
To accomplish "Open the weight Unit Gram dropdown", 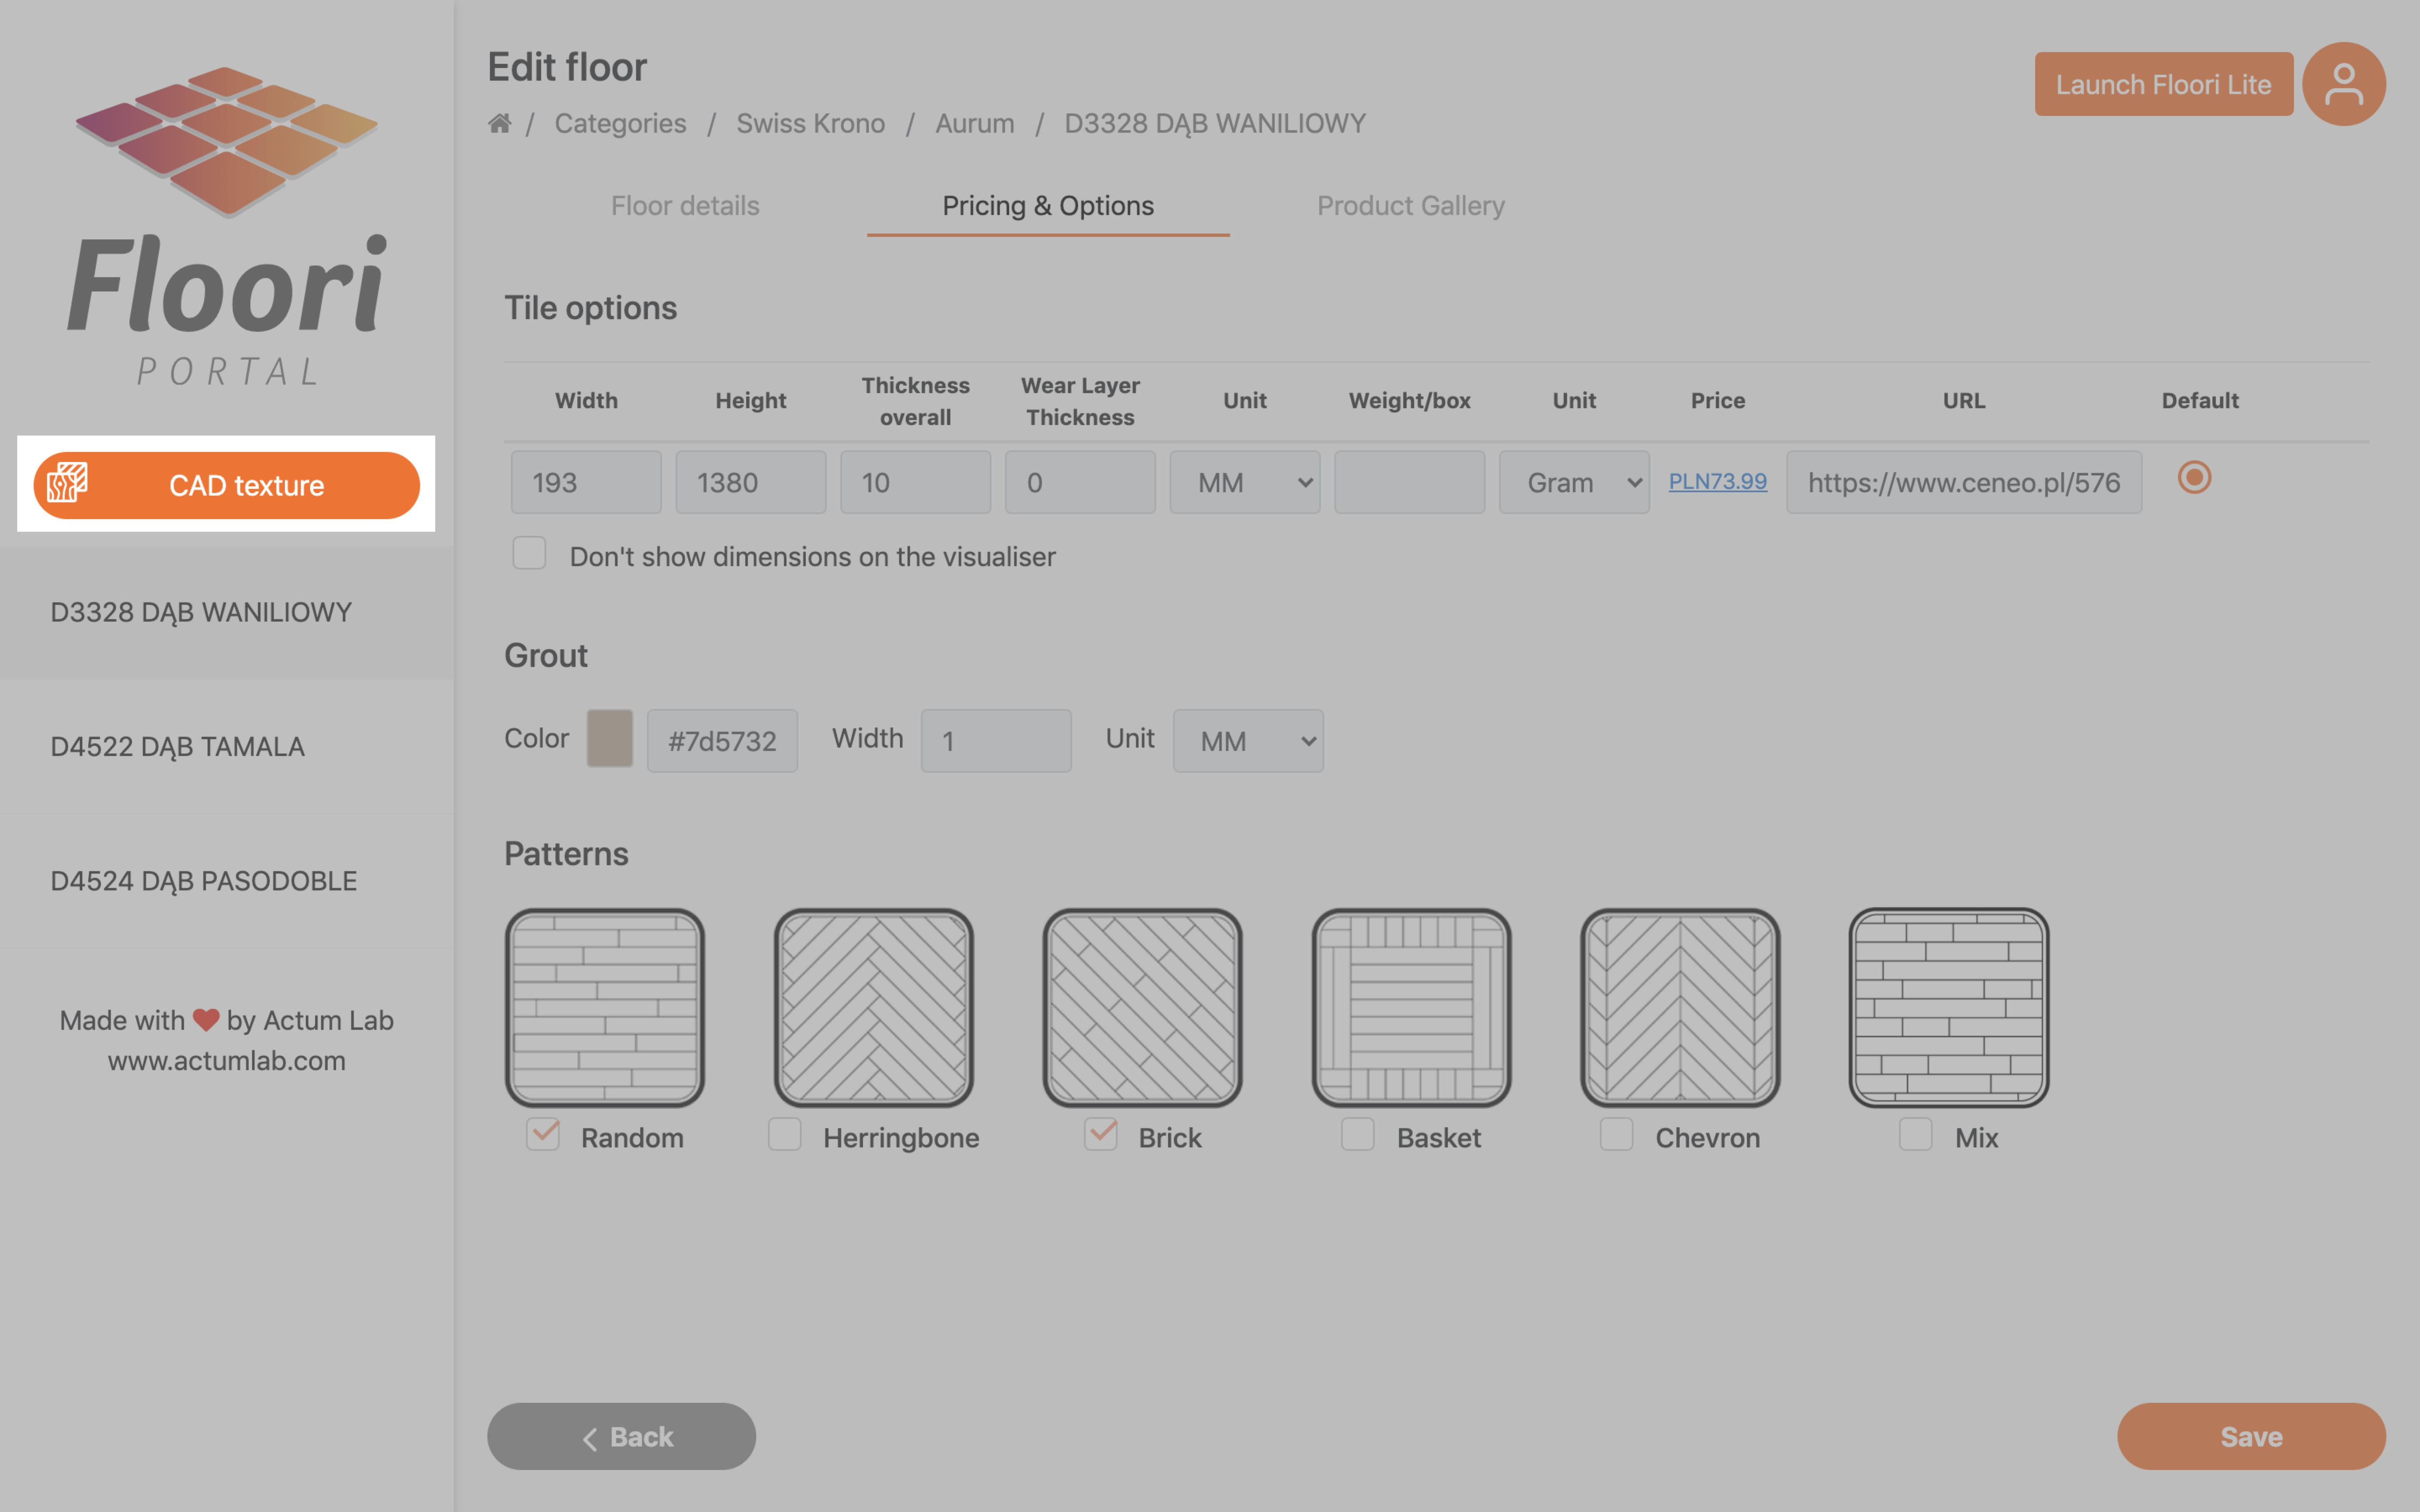I will [x=1574, y=482].
